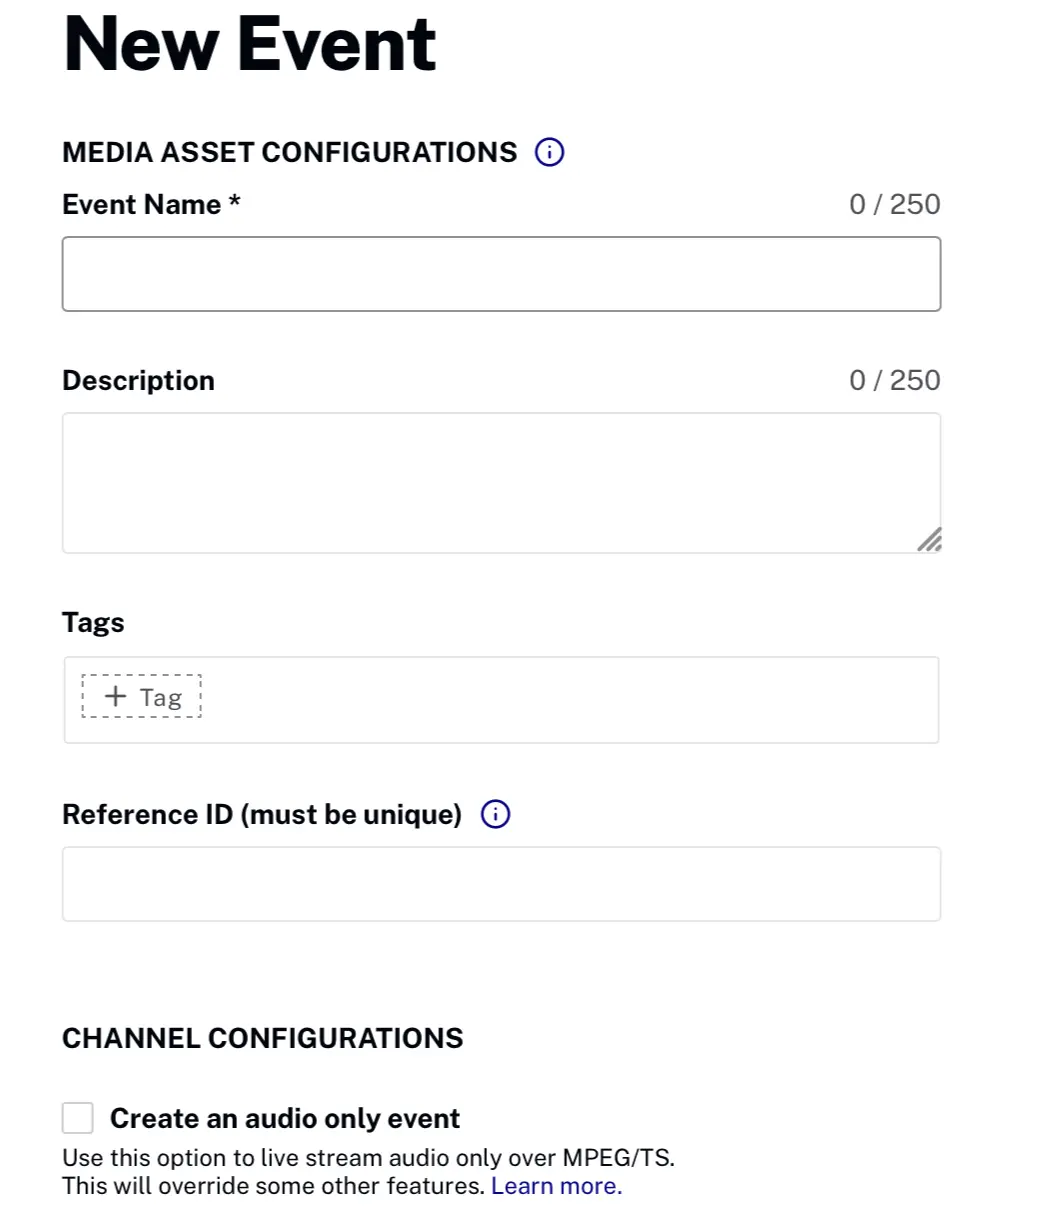Click the Tags field label

(93, 622)
